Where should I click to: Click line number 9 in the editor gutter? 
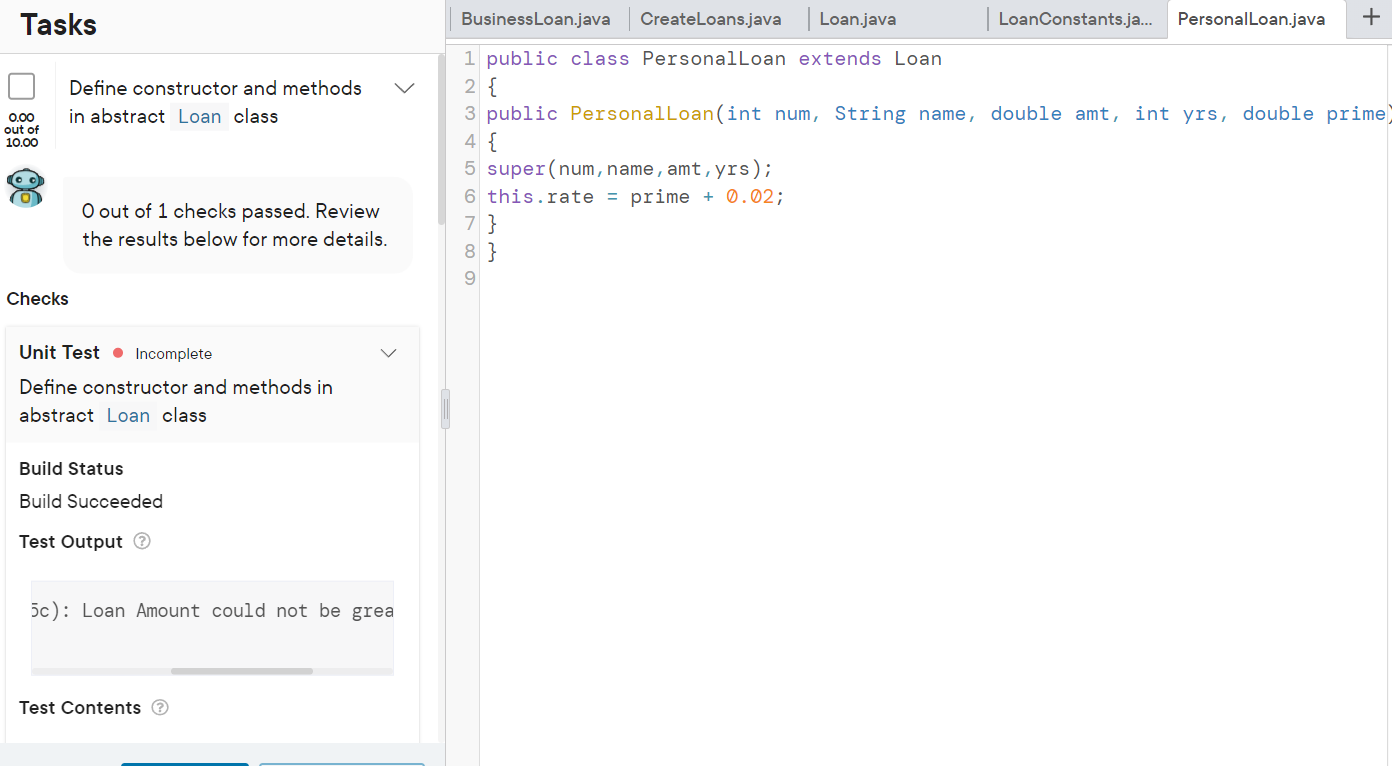[471, 279]
